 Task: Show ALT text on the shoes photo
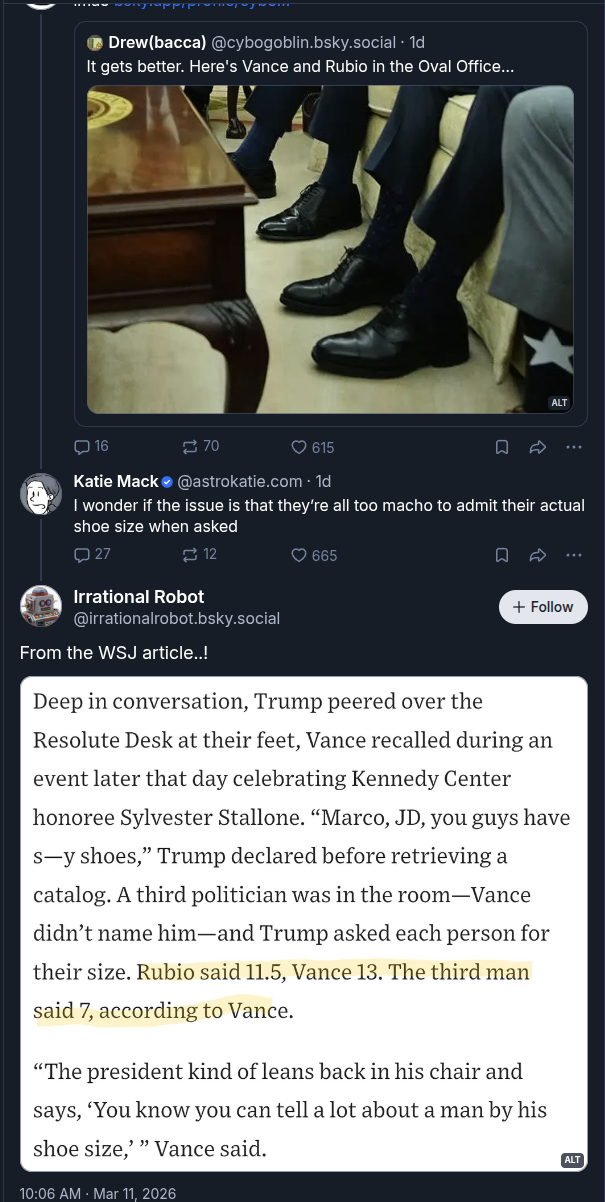559,403
